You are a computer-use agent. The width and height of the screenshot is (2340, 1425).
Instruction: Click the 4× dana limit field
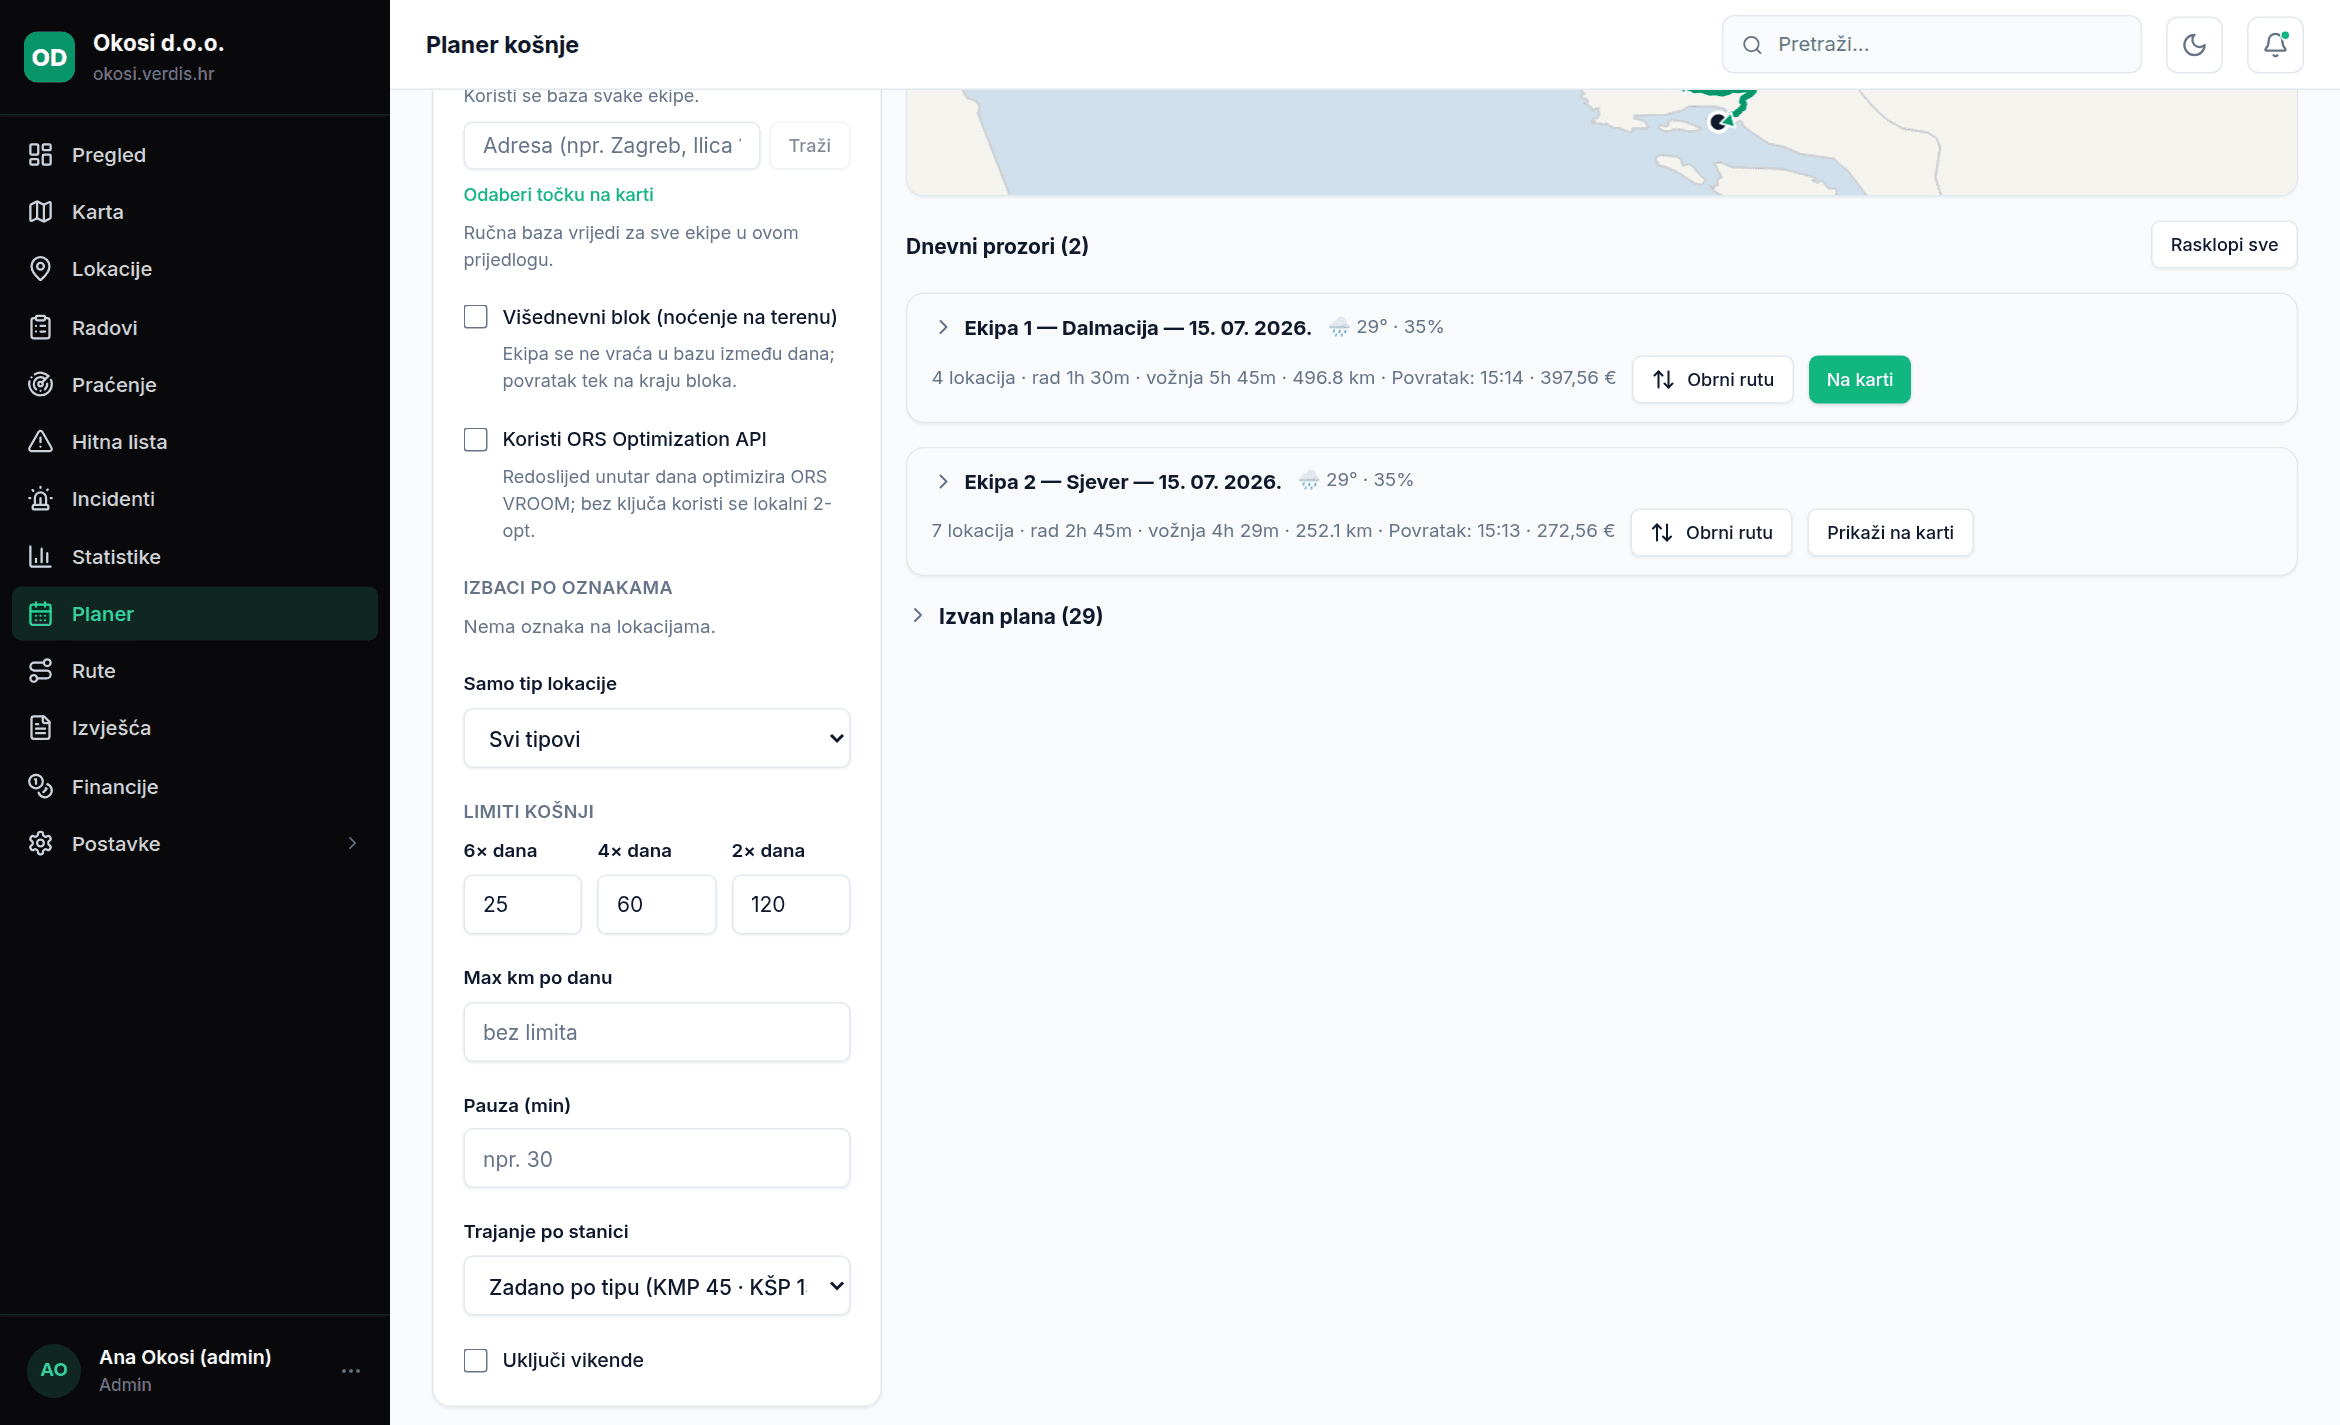coord(656,904)
